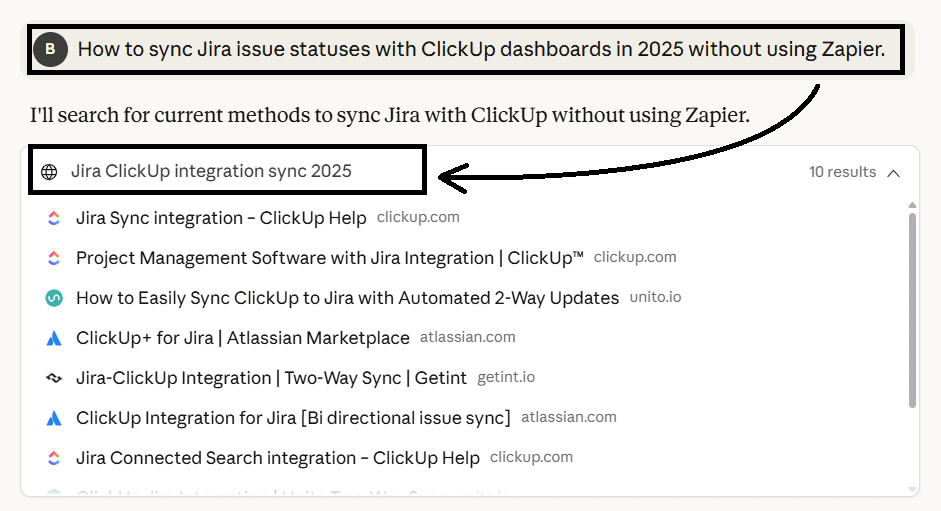This screenshot has width=941, height=511.
Task: Click the user avatar with letter B
Action: tap(50, 48)
